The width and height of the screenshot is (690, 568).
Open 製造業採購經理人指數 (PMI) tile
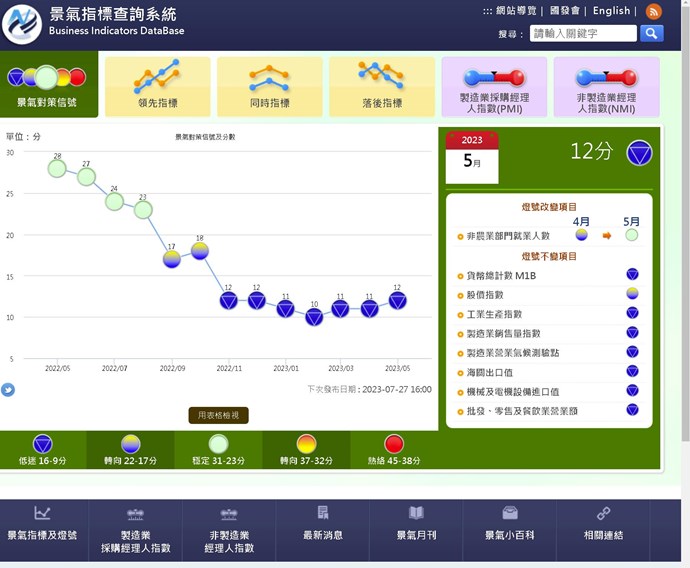(x=494, y=86)
